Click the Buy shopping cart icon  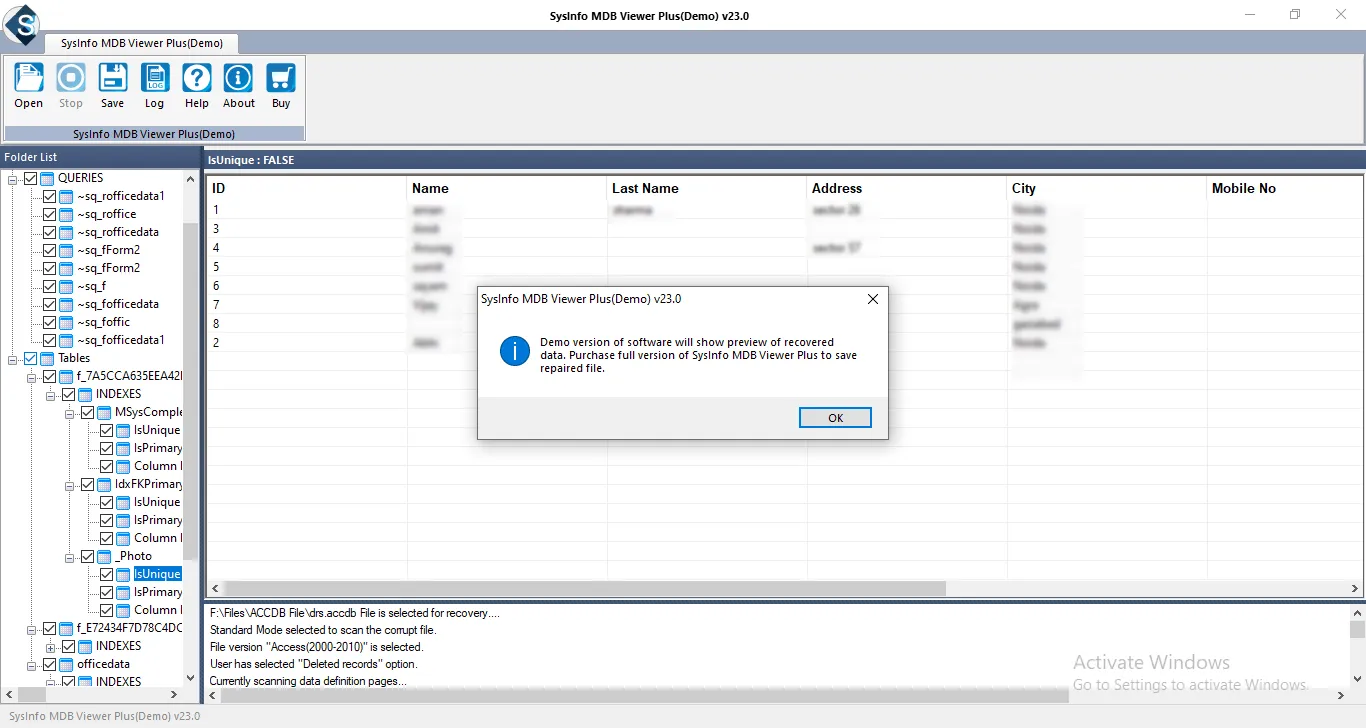click(x=281, y=78)
